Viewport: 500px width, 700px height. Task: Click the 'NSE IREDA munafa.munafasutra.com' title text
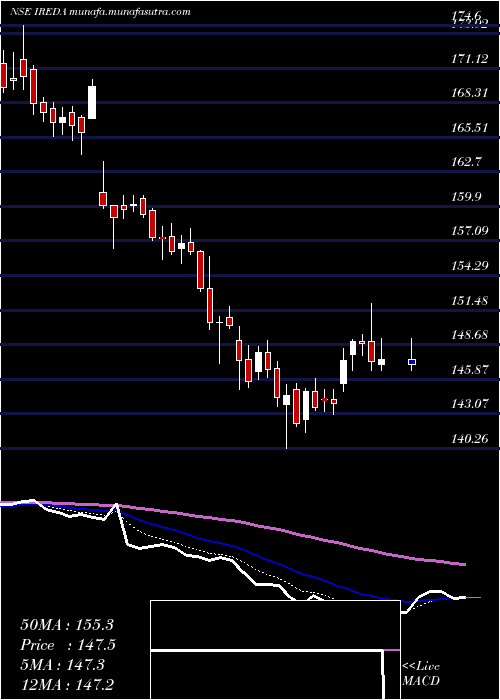(100, 12)
